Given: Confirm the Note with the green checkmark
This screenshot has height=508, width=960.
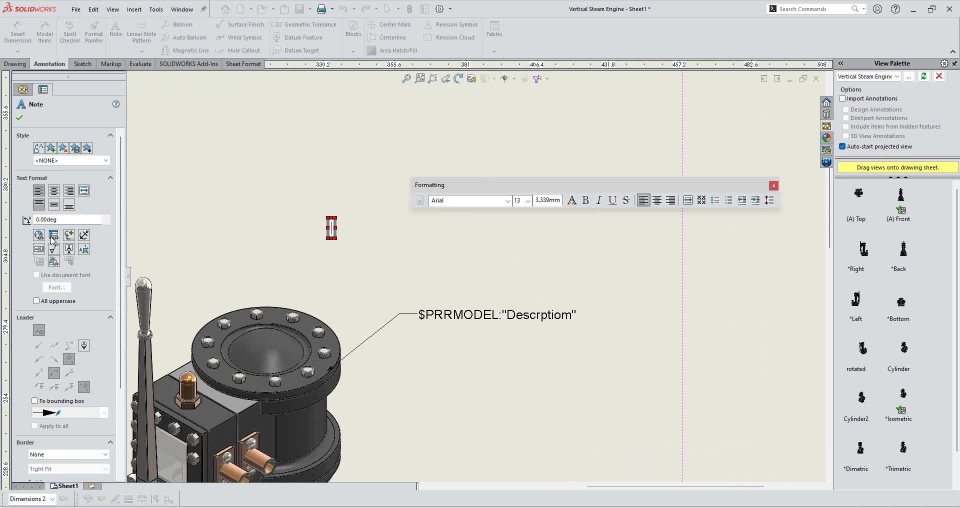Looking at the screenshot, I should [20, 118].
